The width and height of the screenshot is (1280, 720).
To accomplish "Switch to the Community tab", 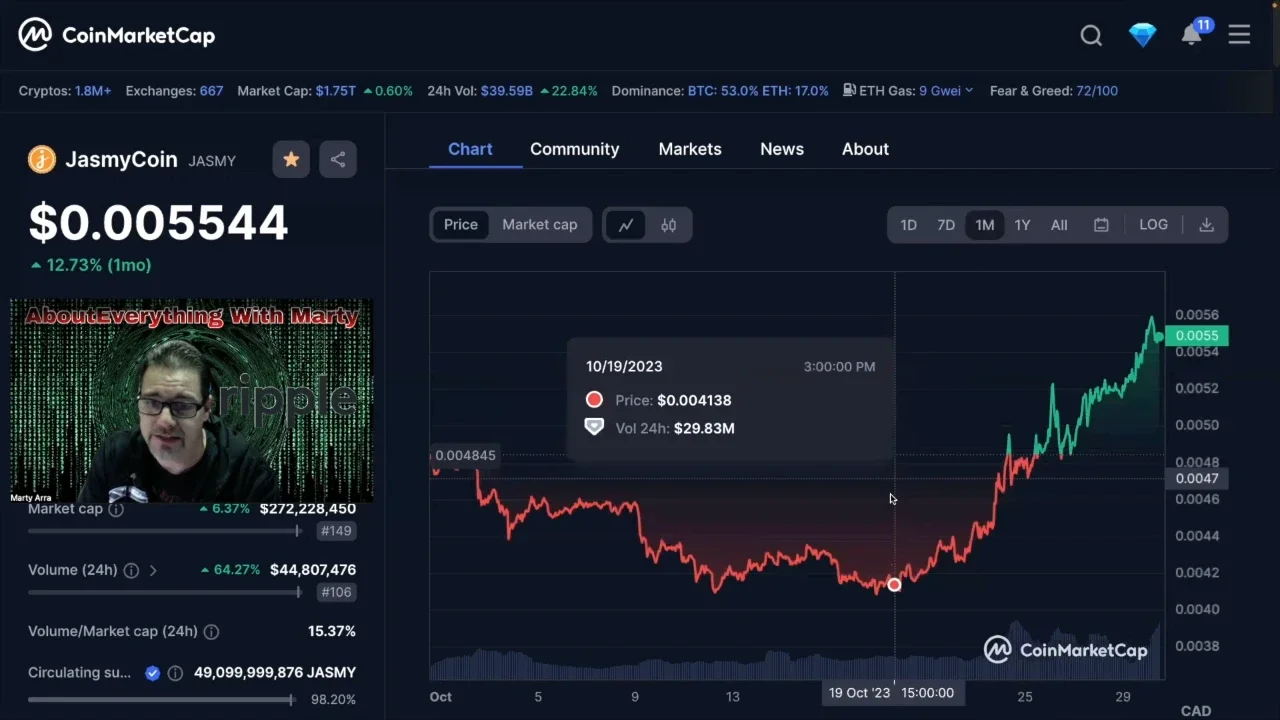I will pos(574,149).
